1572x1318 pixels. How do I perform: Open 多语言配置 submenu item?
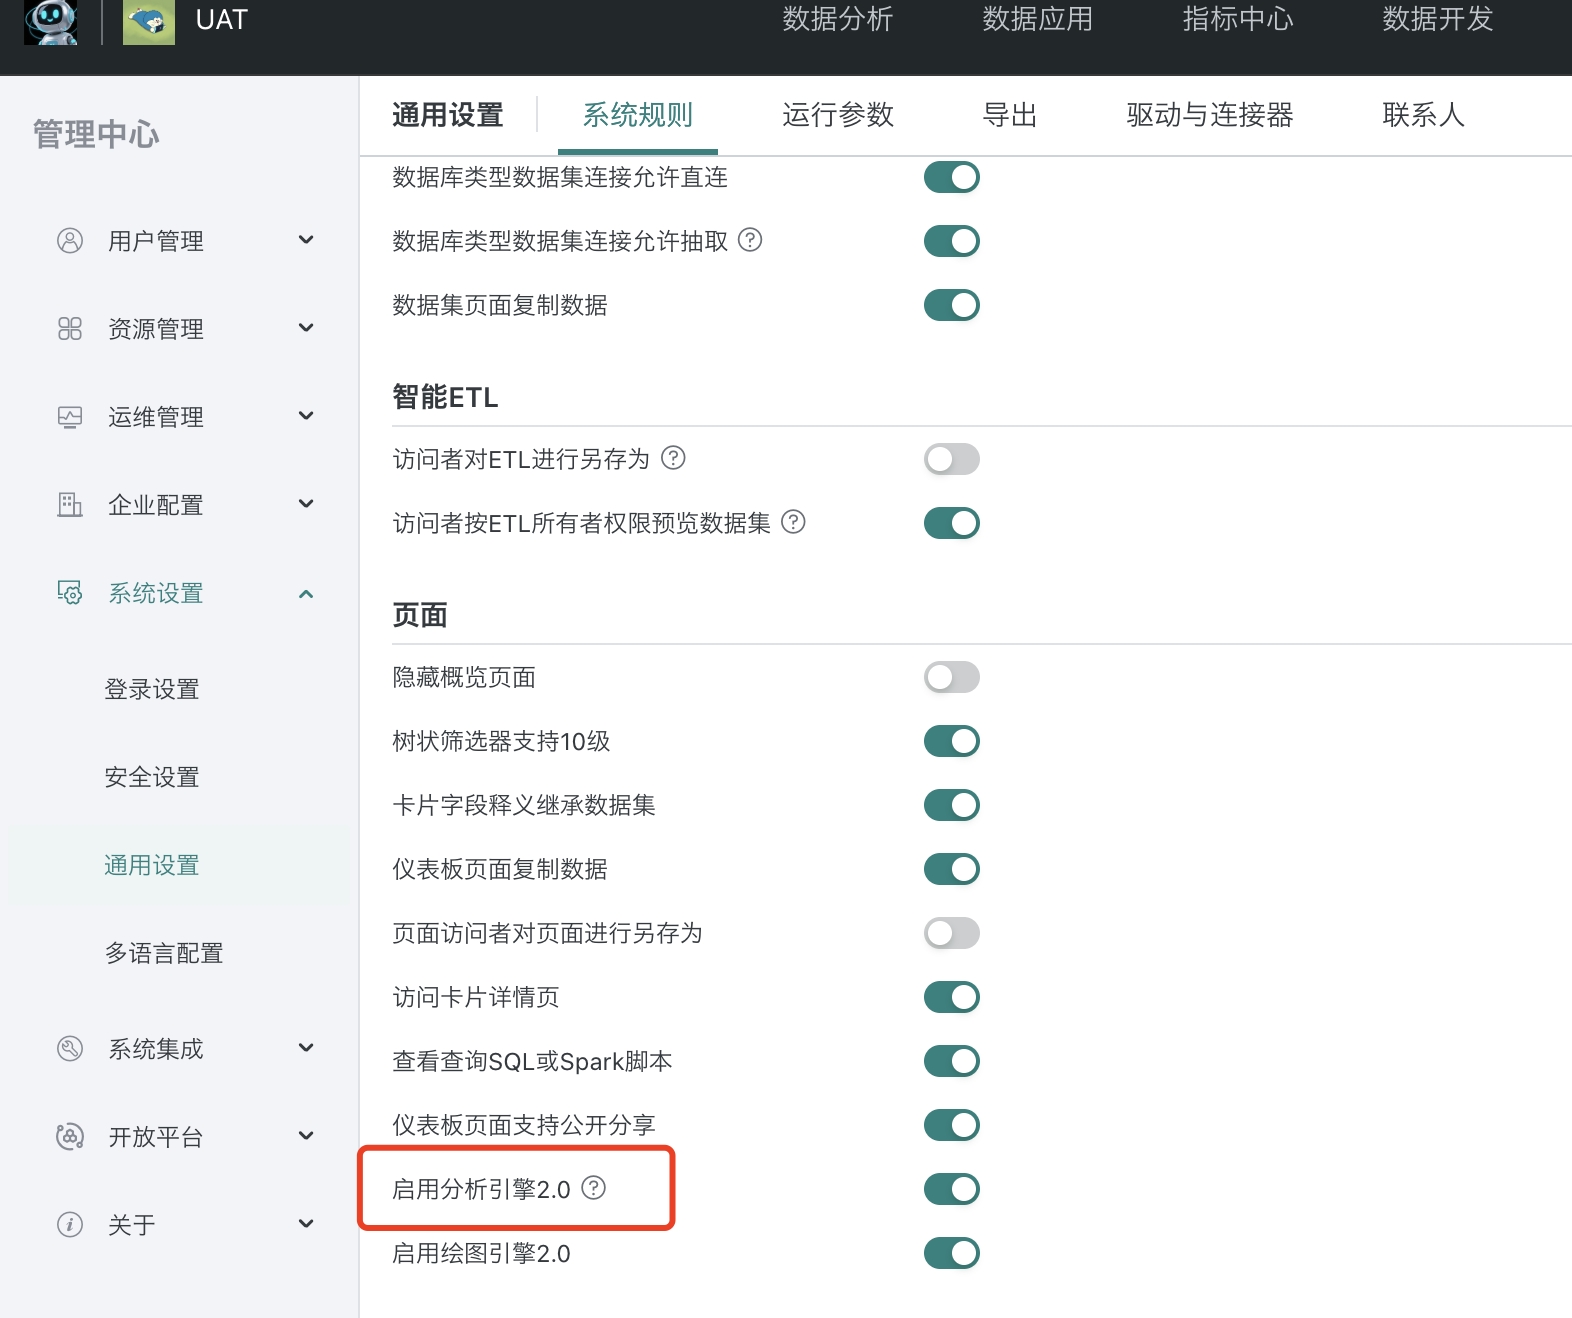(x=164, y=953)
